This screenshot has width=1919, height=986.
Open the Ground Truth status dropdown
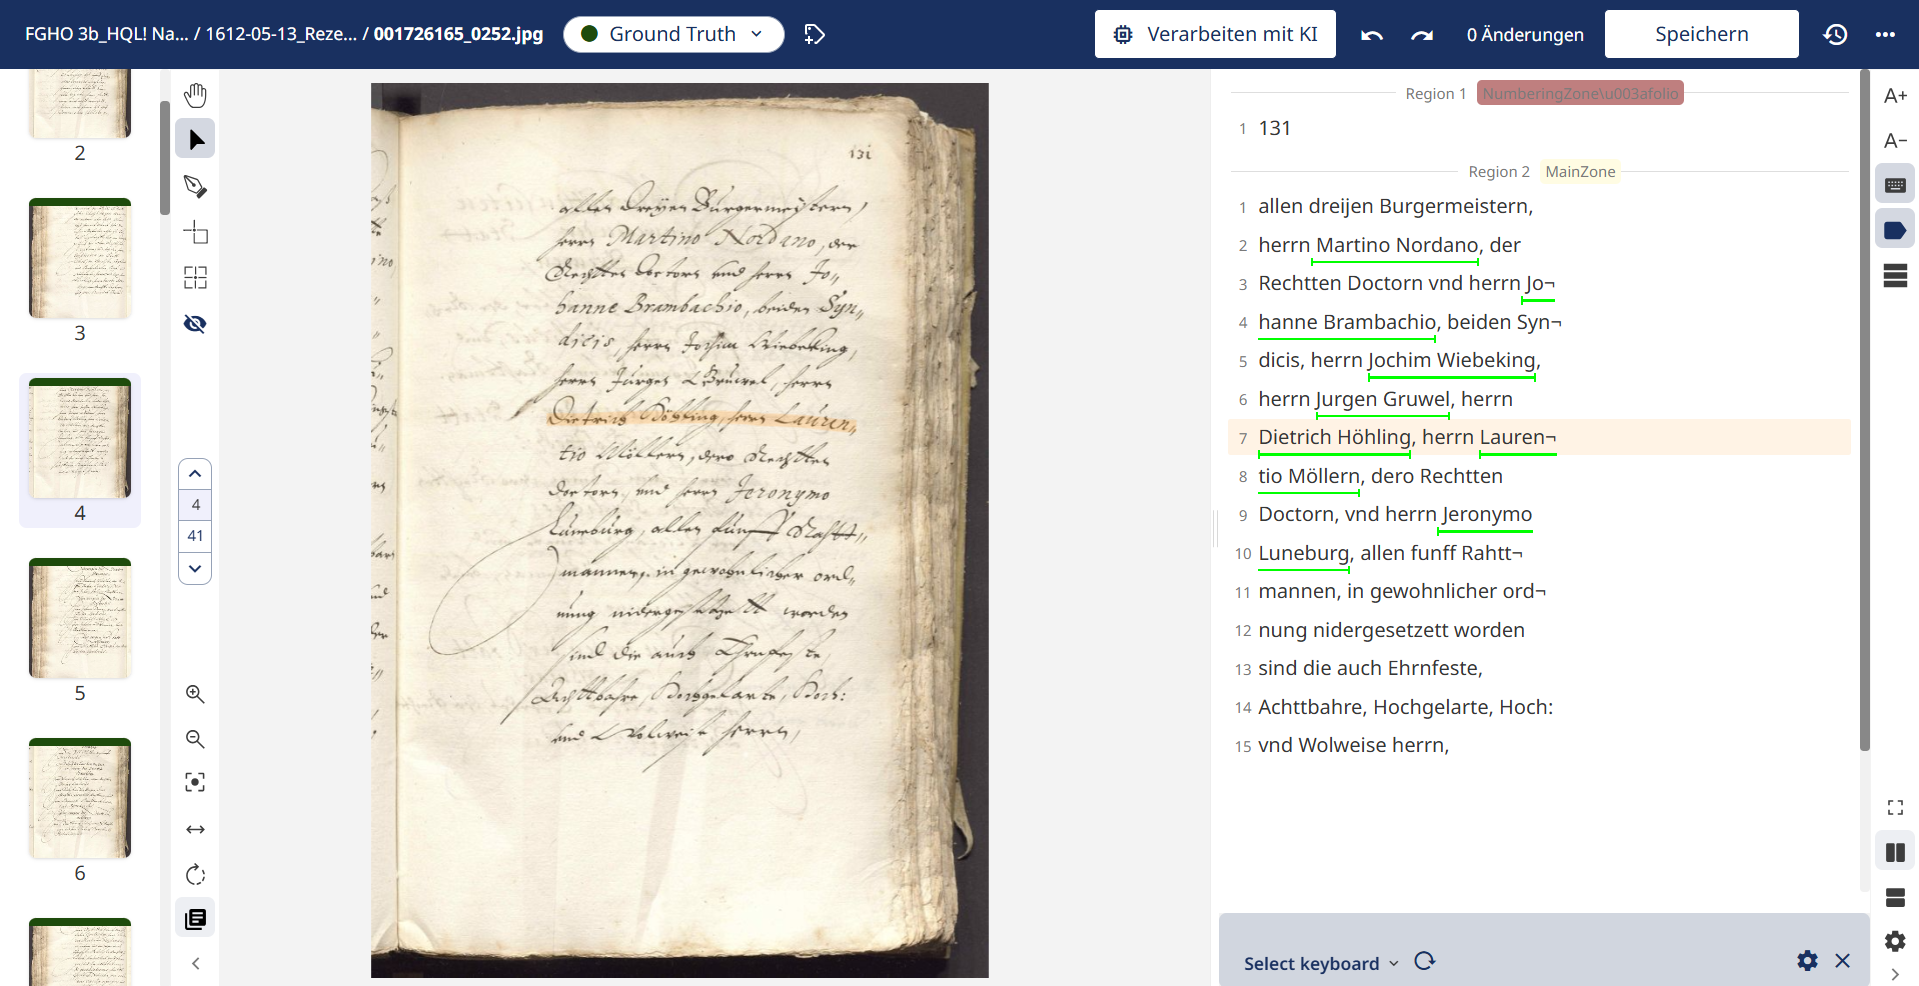[x=673, y=34]
